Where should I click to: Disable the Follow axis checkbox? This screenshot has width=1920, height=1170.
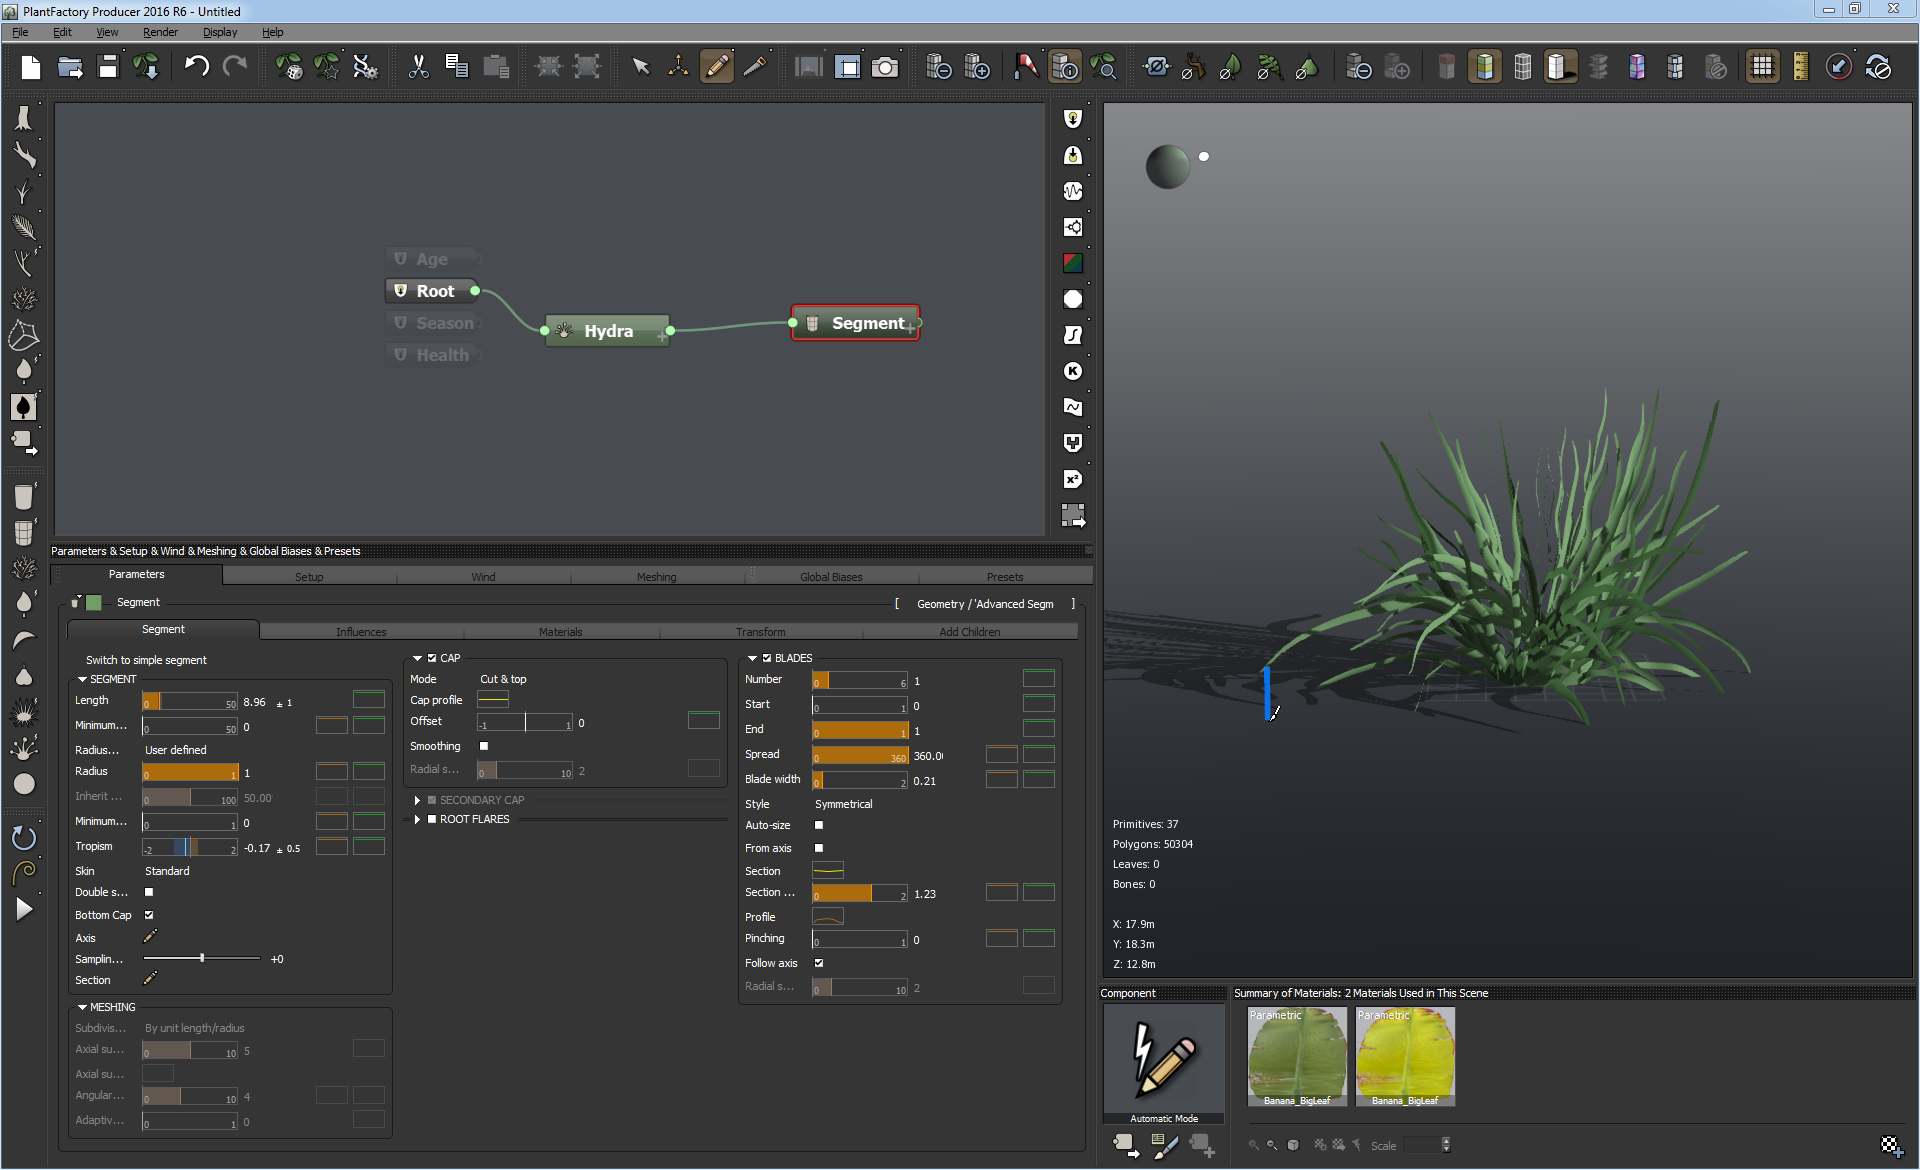pyautogui.click(x=819, y=963)
